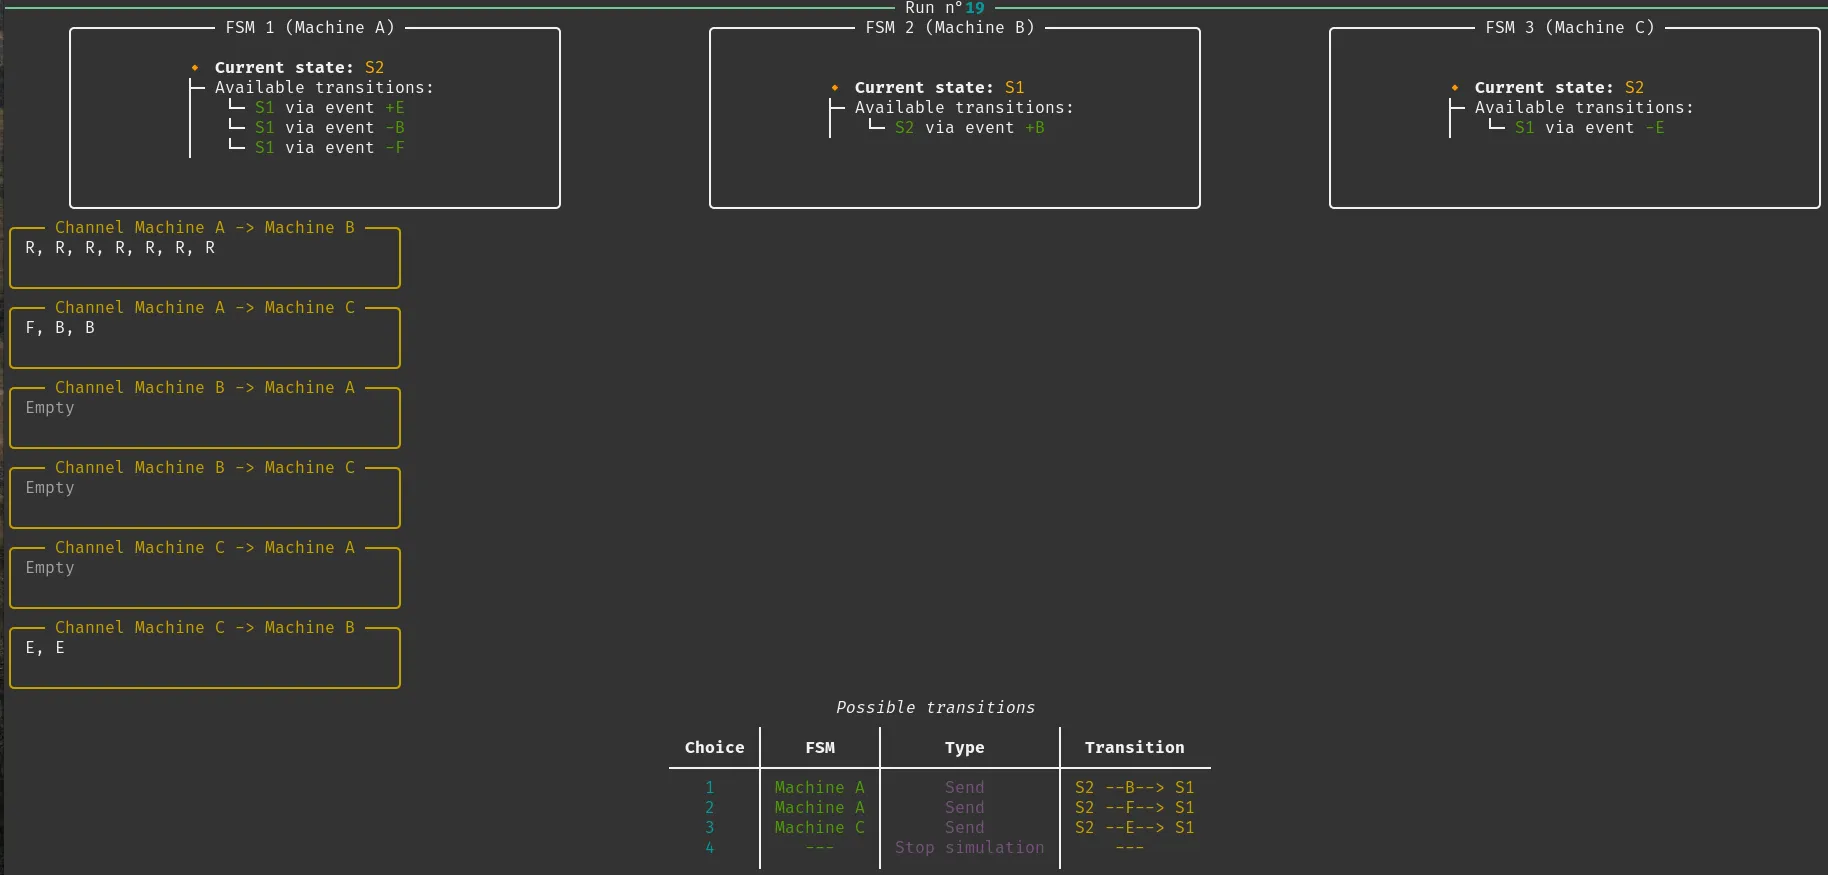Click the Stop simulation option
This screenshot has height=875, width=1828.
coord(968,848)
